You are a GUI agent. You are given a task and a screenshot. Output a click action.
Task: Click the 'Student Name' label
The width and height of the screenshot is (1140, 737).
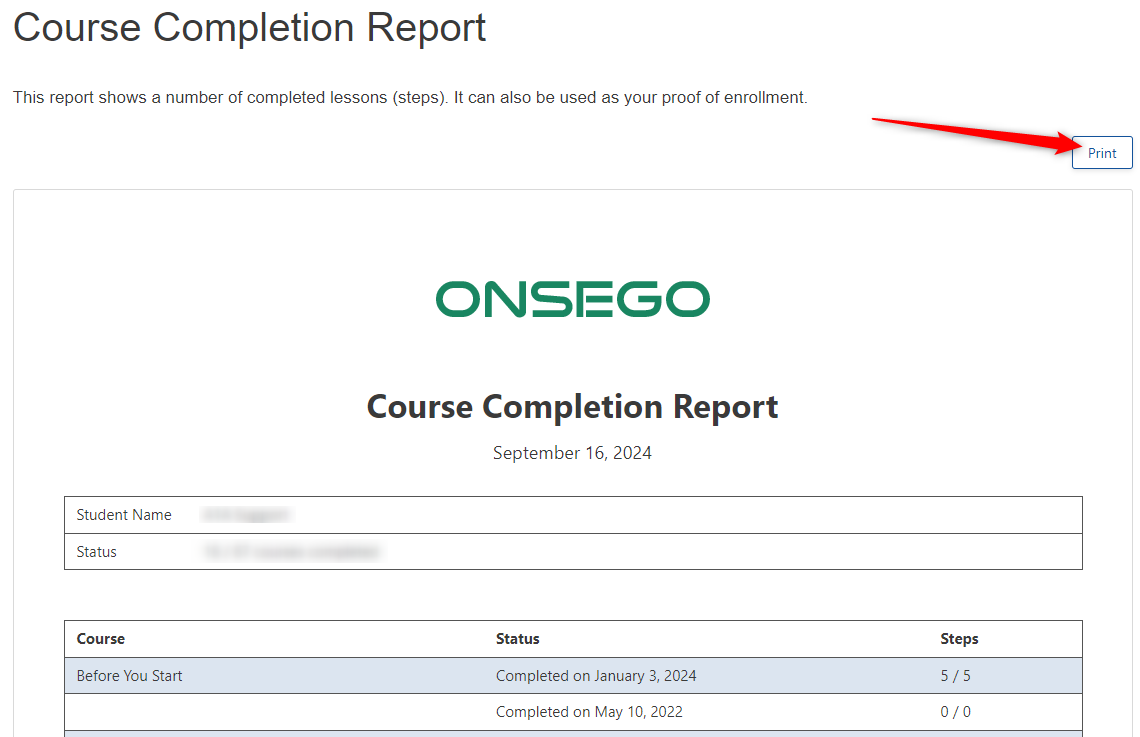(x=124, y=515)
